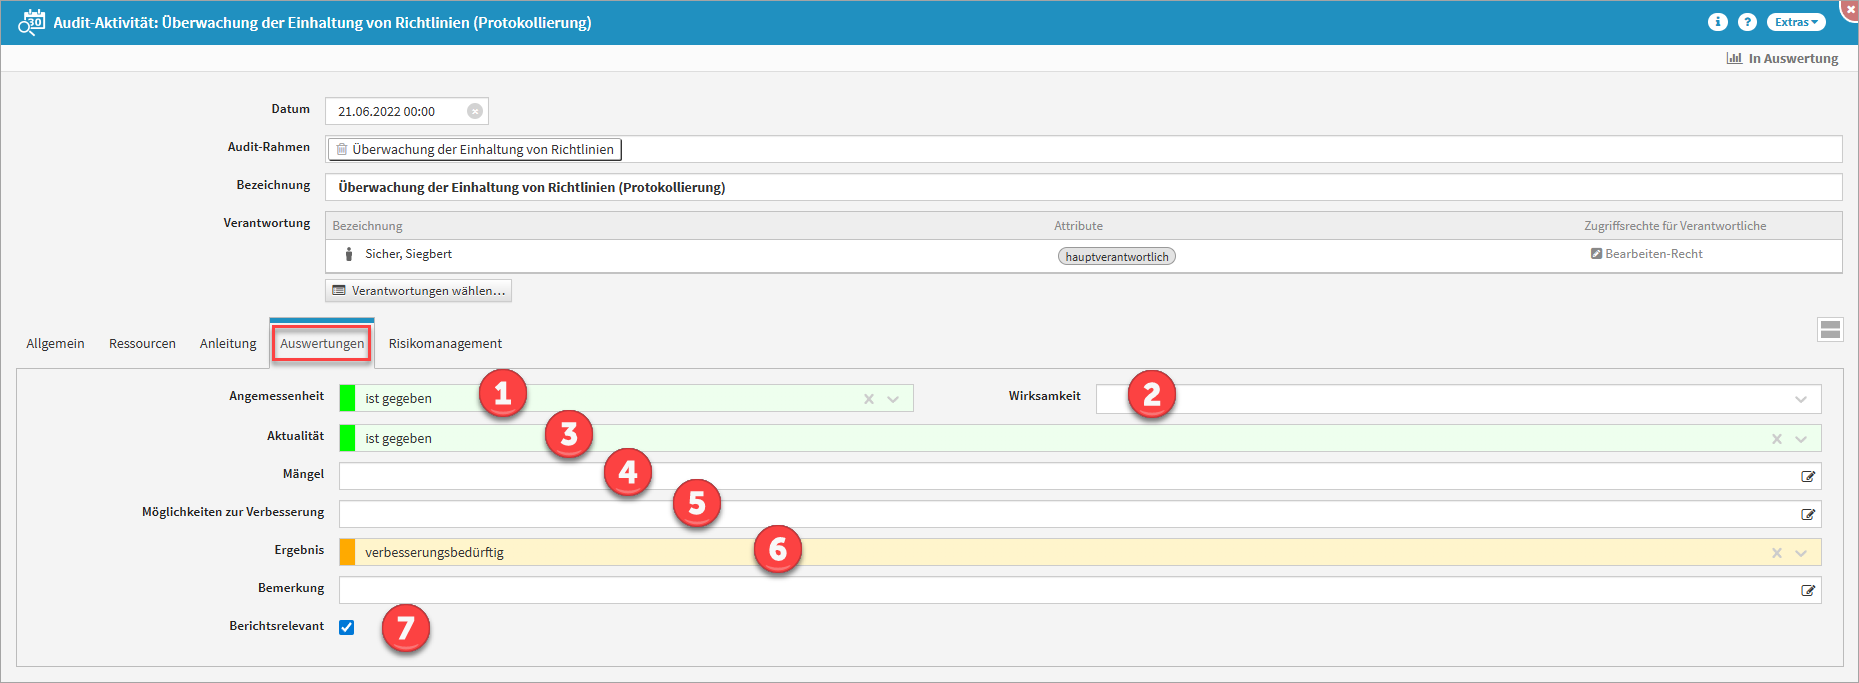This screenshot has height=683, width=1859.
Task: Expand the Ergebnis dropdown arrow
Action: [x=1801, y=553]
